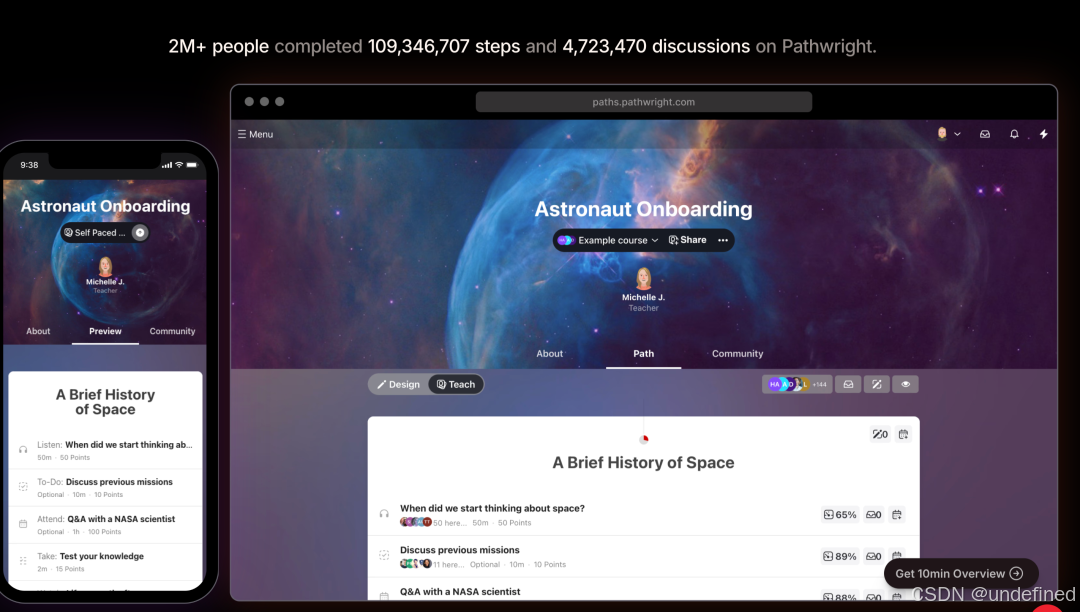Click to-do check icon on phone
Viewport: 1080px width, 612px height.
pos(23,487)
